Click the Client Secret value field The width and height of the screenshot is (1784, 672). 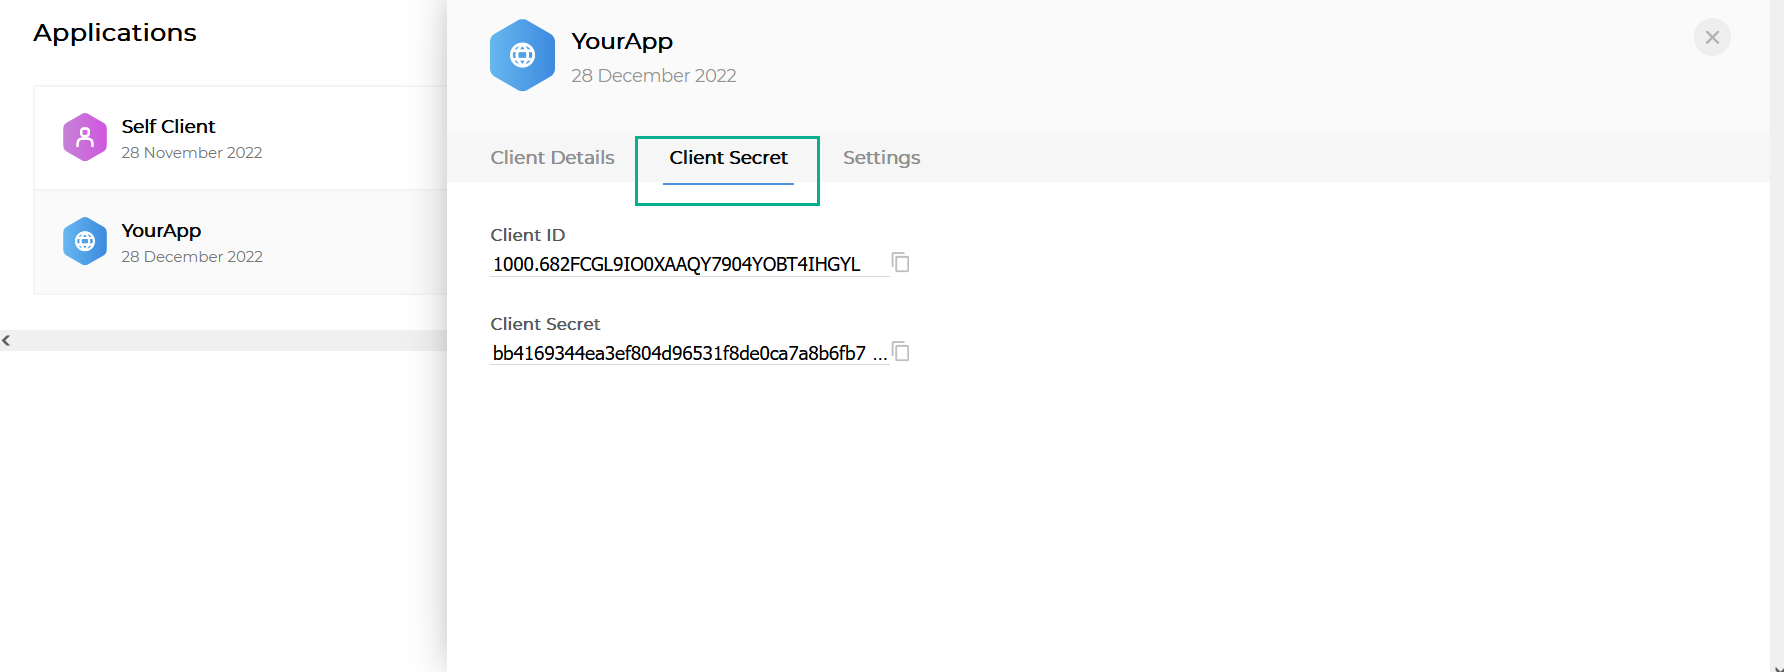[689, 353]
